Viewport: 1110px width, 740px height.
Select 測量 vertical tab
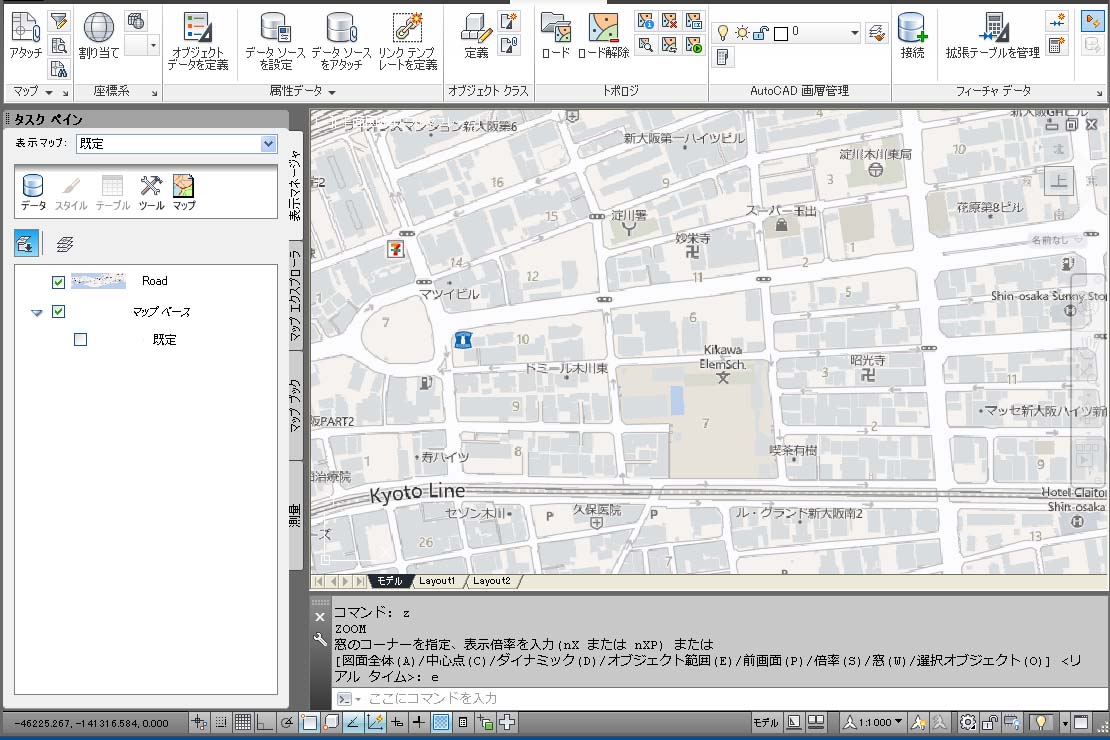pos(295,515)
